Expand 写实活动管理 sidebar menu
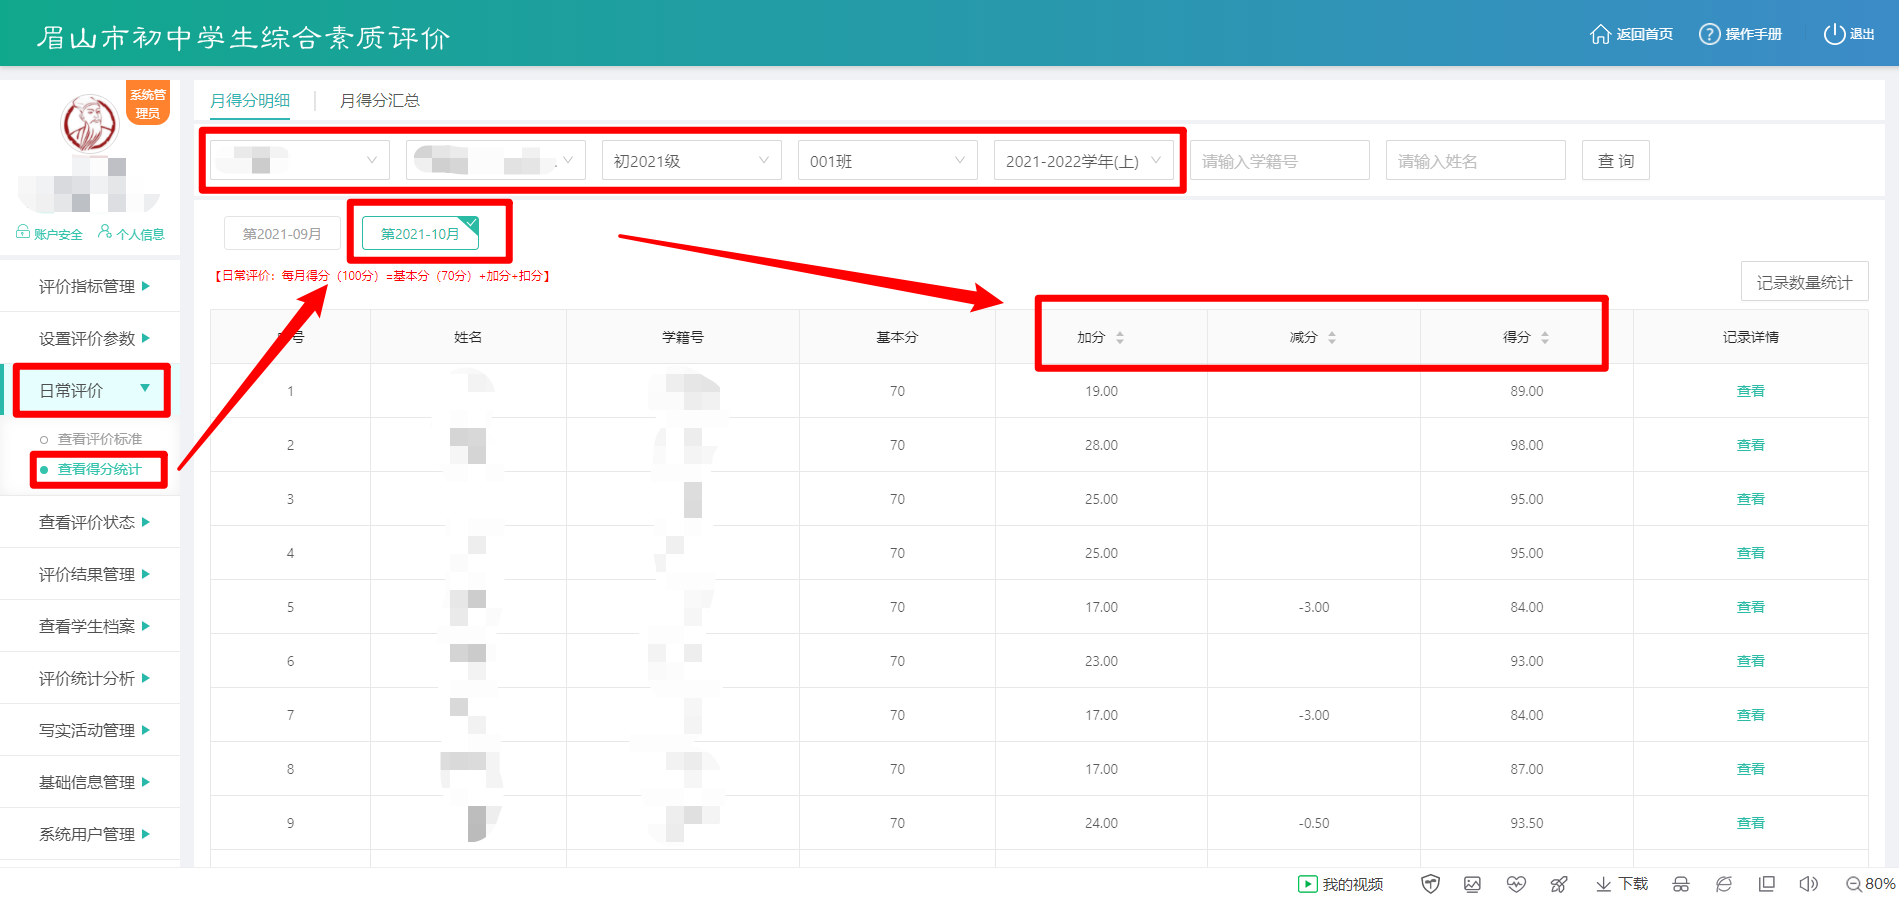 pos(90,730)
